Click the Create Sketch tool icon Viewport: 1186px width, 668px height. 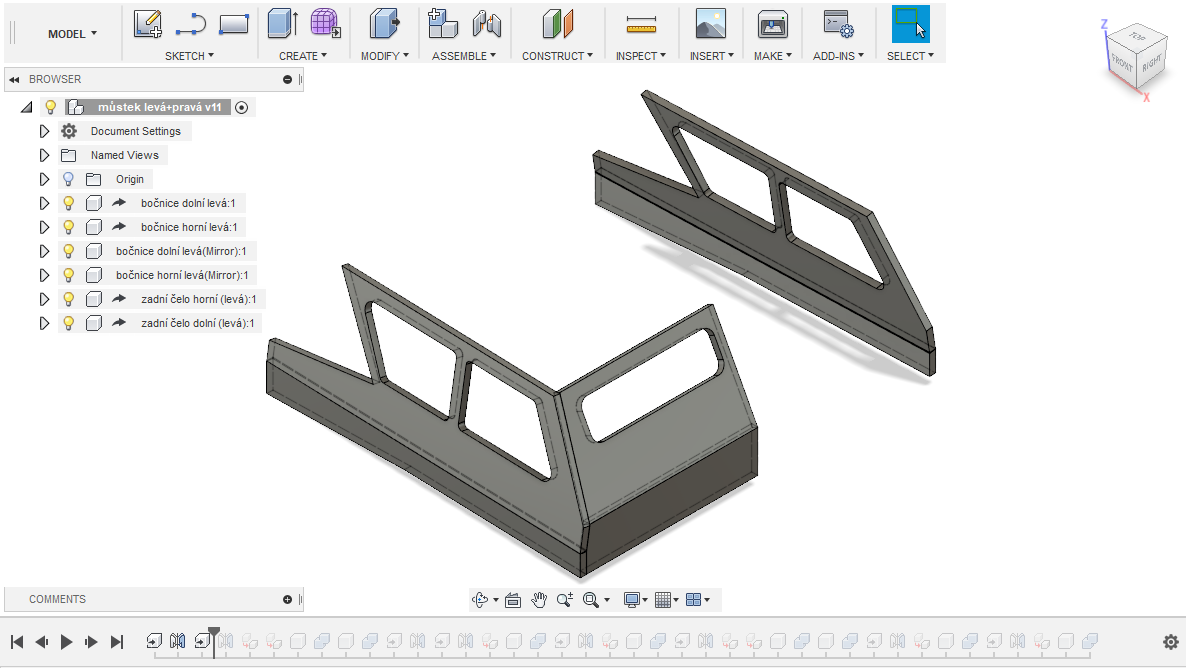(148, 24)
